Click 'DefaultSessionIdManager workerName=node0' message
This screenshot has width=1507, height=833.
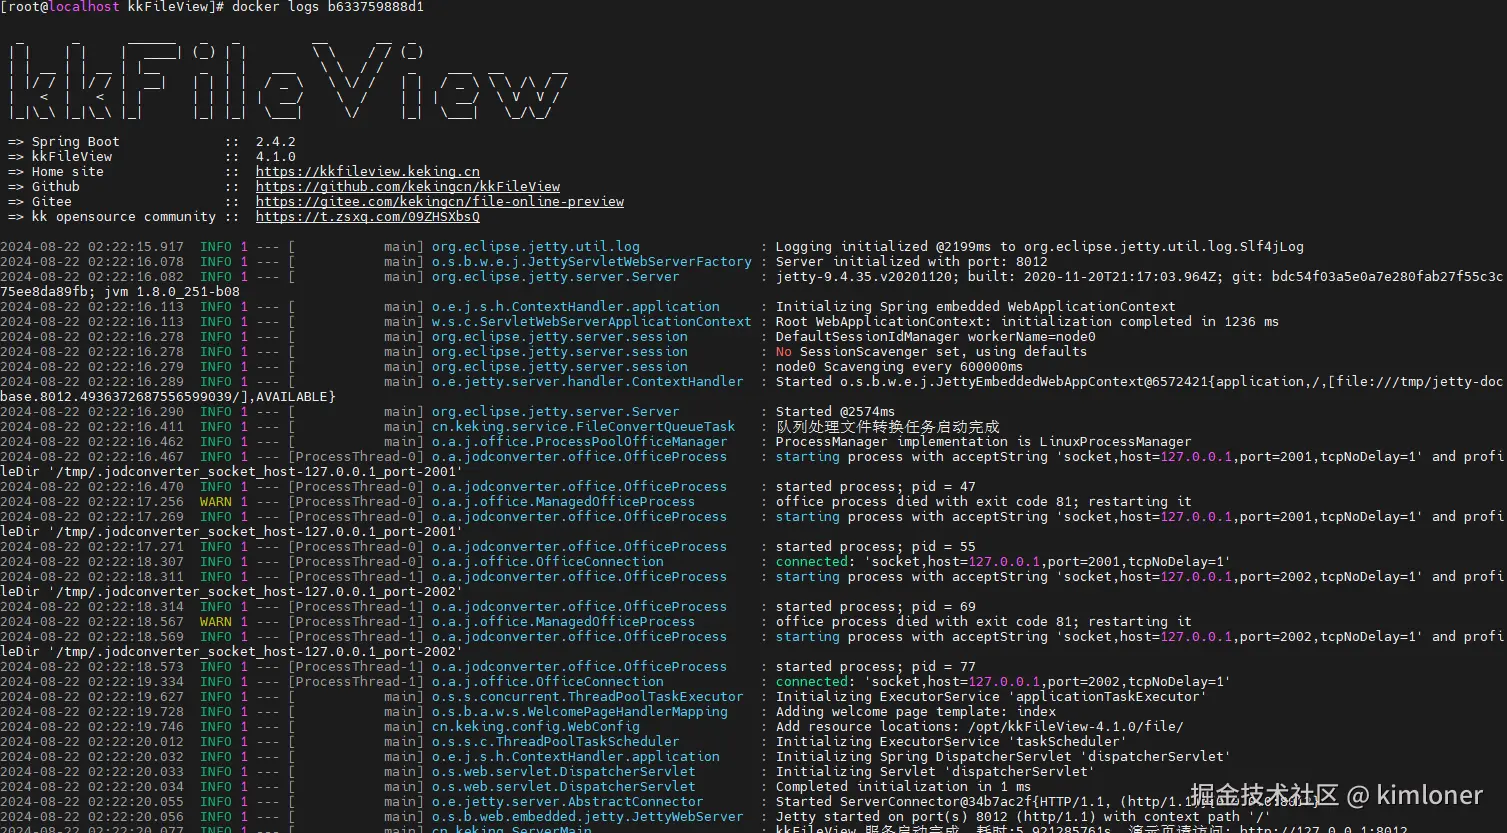click(936, 337)
